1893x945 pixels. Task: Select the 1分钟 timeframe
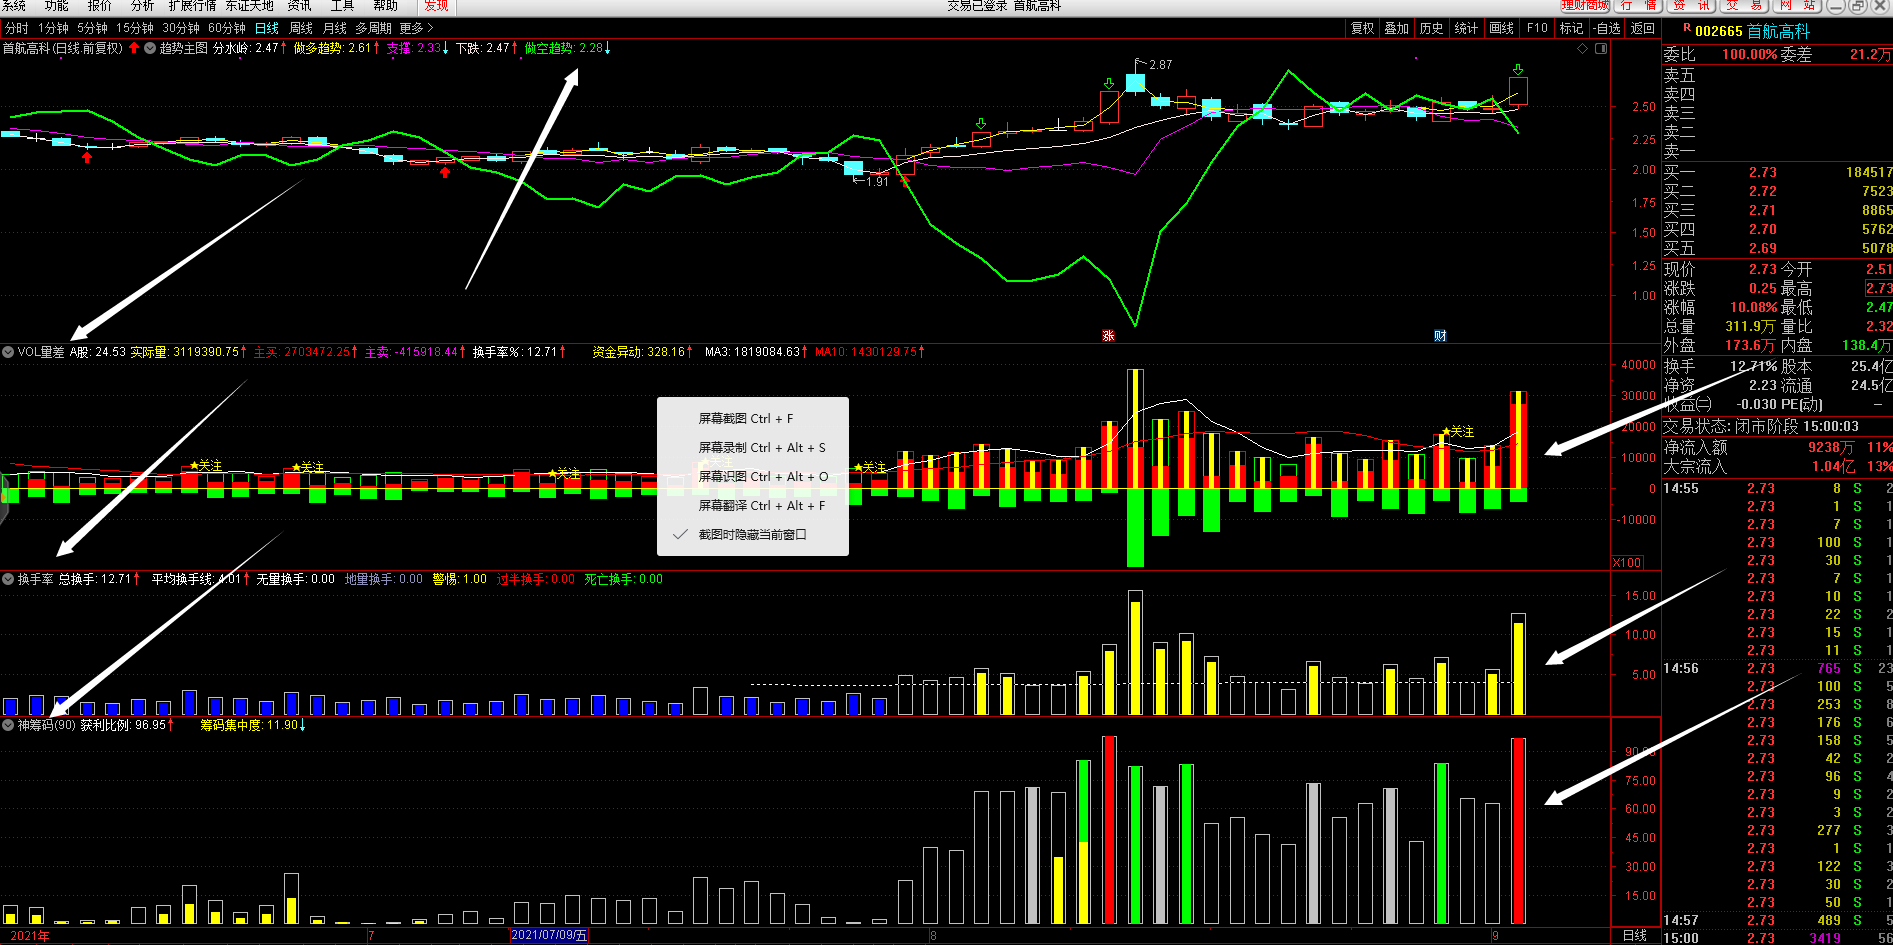(x=54, y=28)
